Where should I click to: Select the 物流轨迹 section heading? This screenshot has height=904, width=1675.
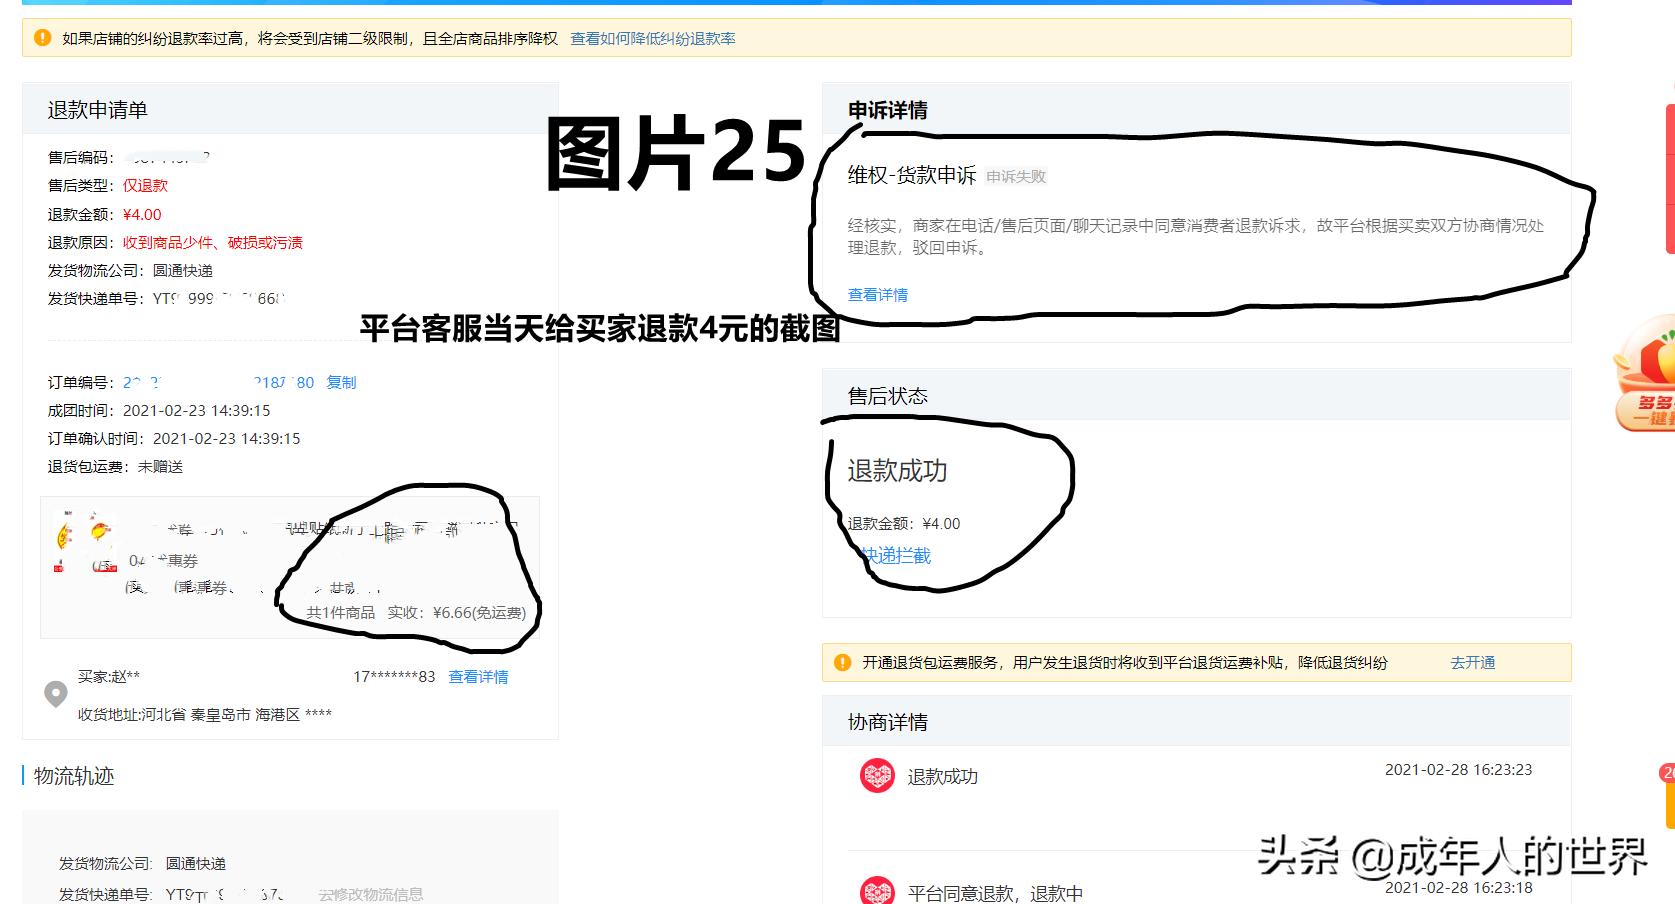74,776
